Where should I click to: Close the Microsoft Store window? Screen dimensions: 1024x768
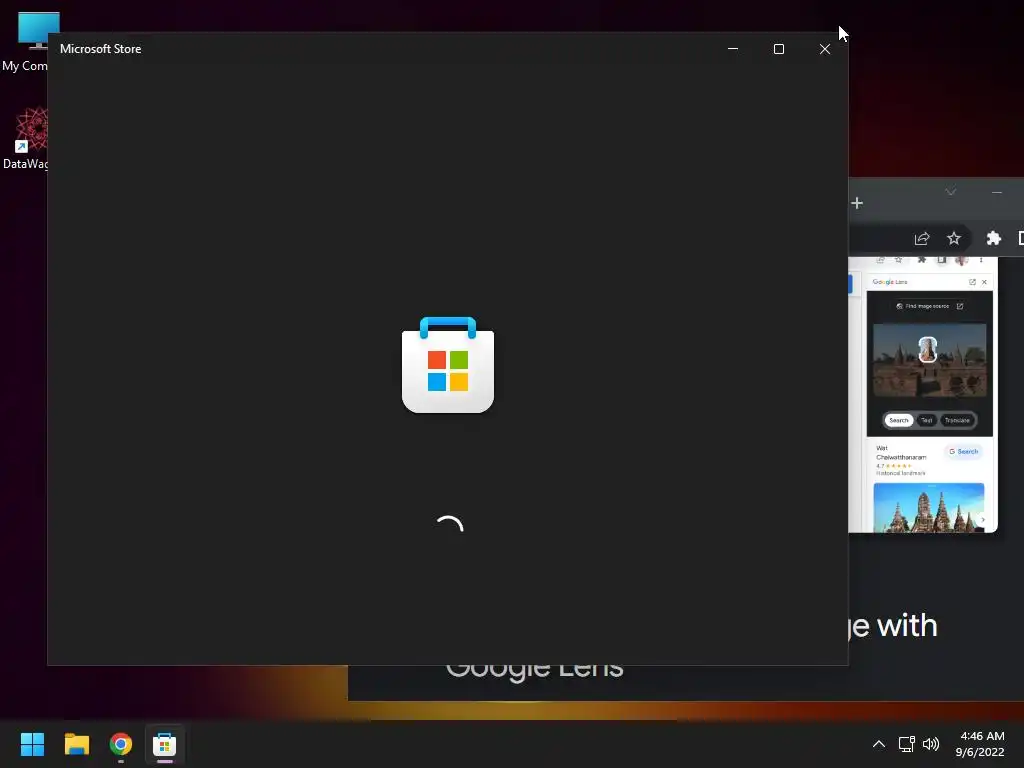click(x=825, y=49)
